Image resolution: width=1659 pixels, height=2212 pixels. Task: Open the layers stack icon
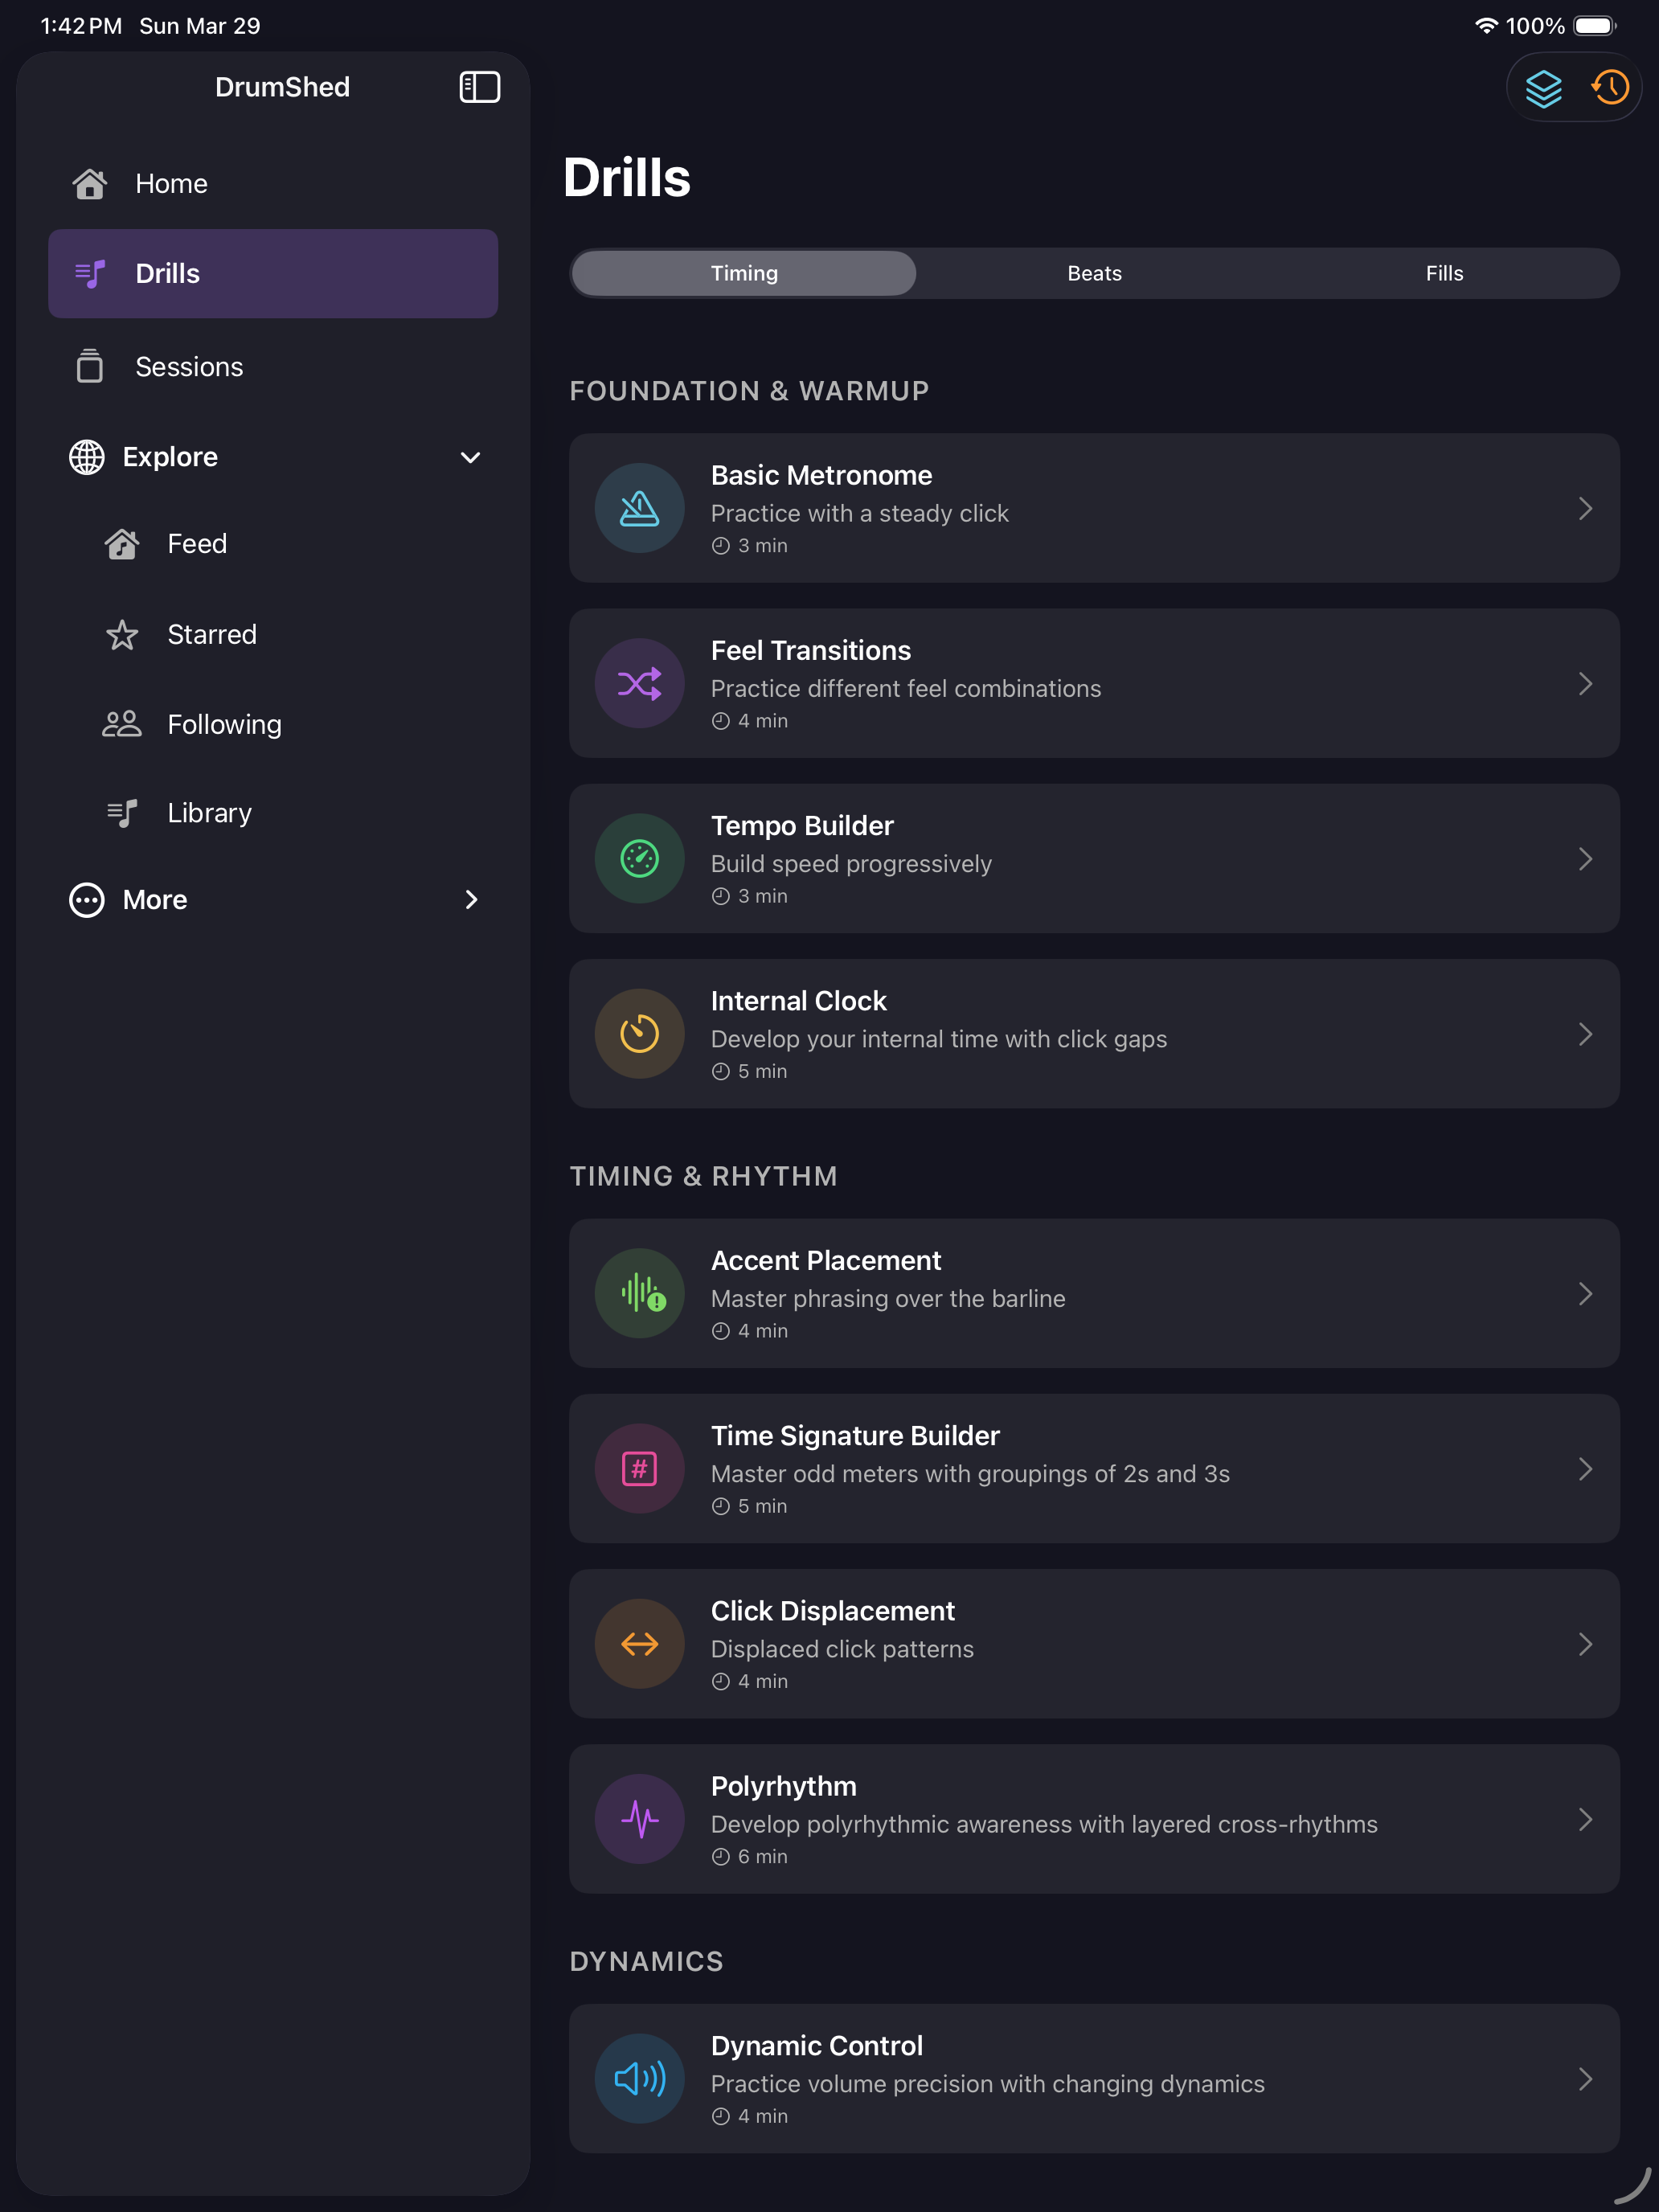1543,88
